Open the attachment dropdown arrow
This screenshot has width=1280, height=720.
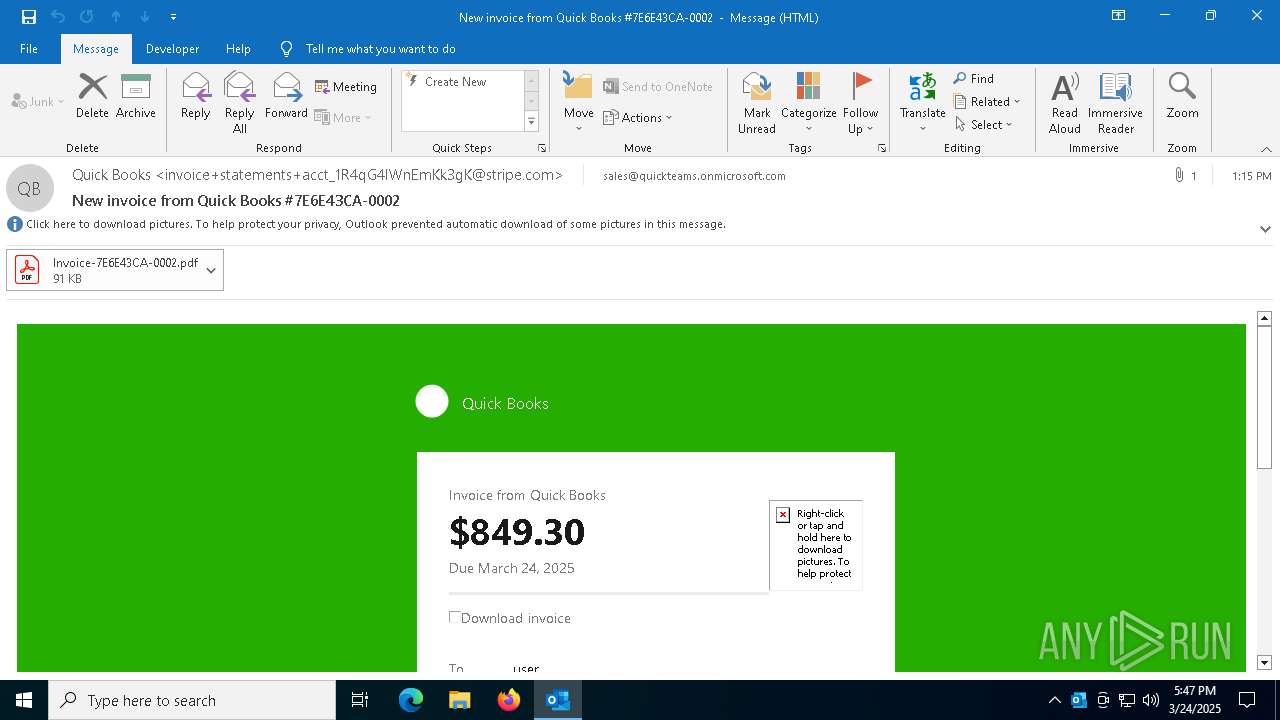coord(211,270)
